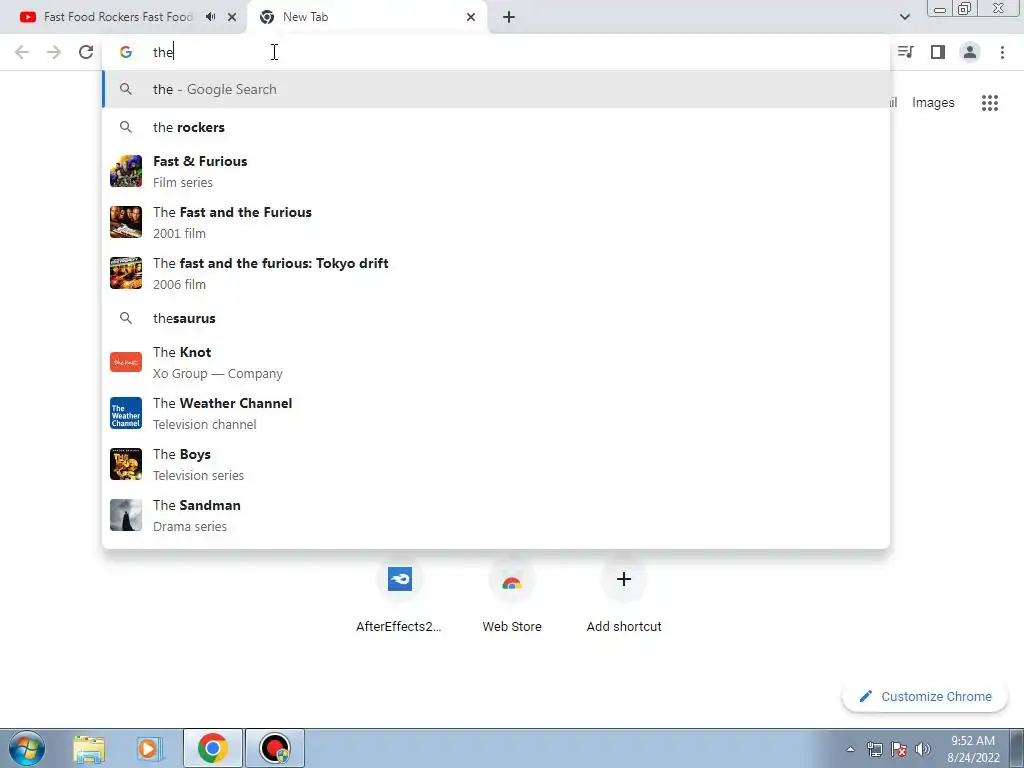Click the Google G icon in address bar

(x=126, y=52)
